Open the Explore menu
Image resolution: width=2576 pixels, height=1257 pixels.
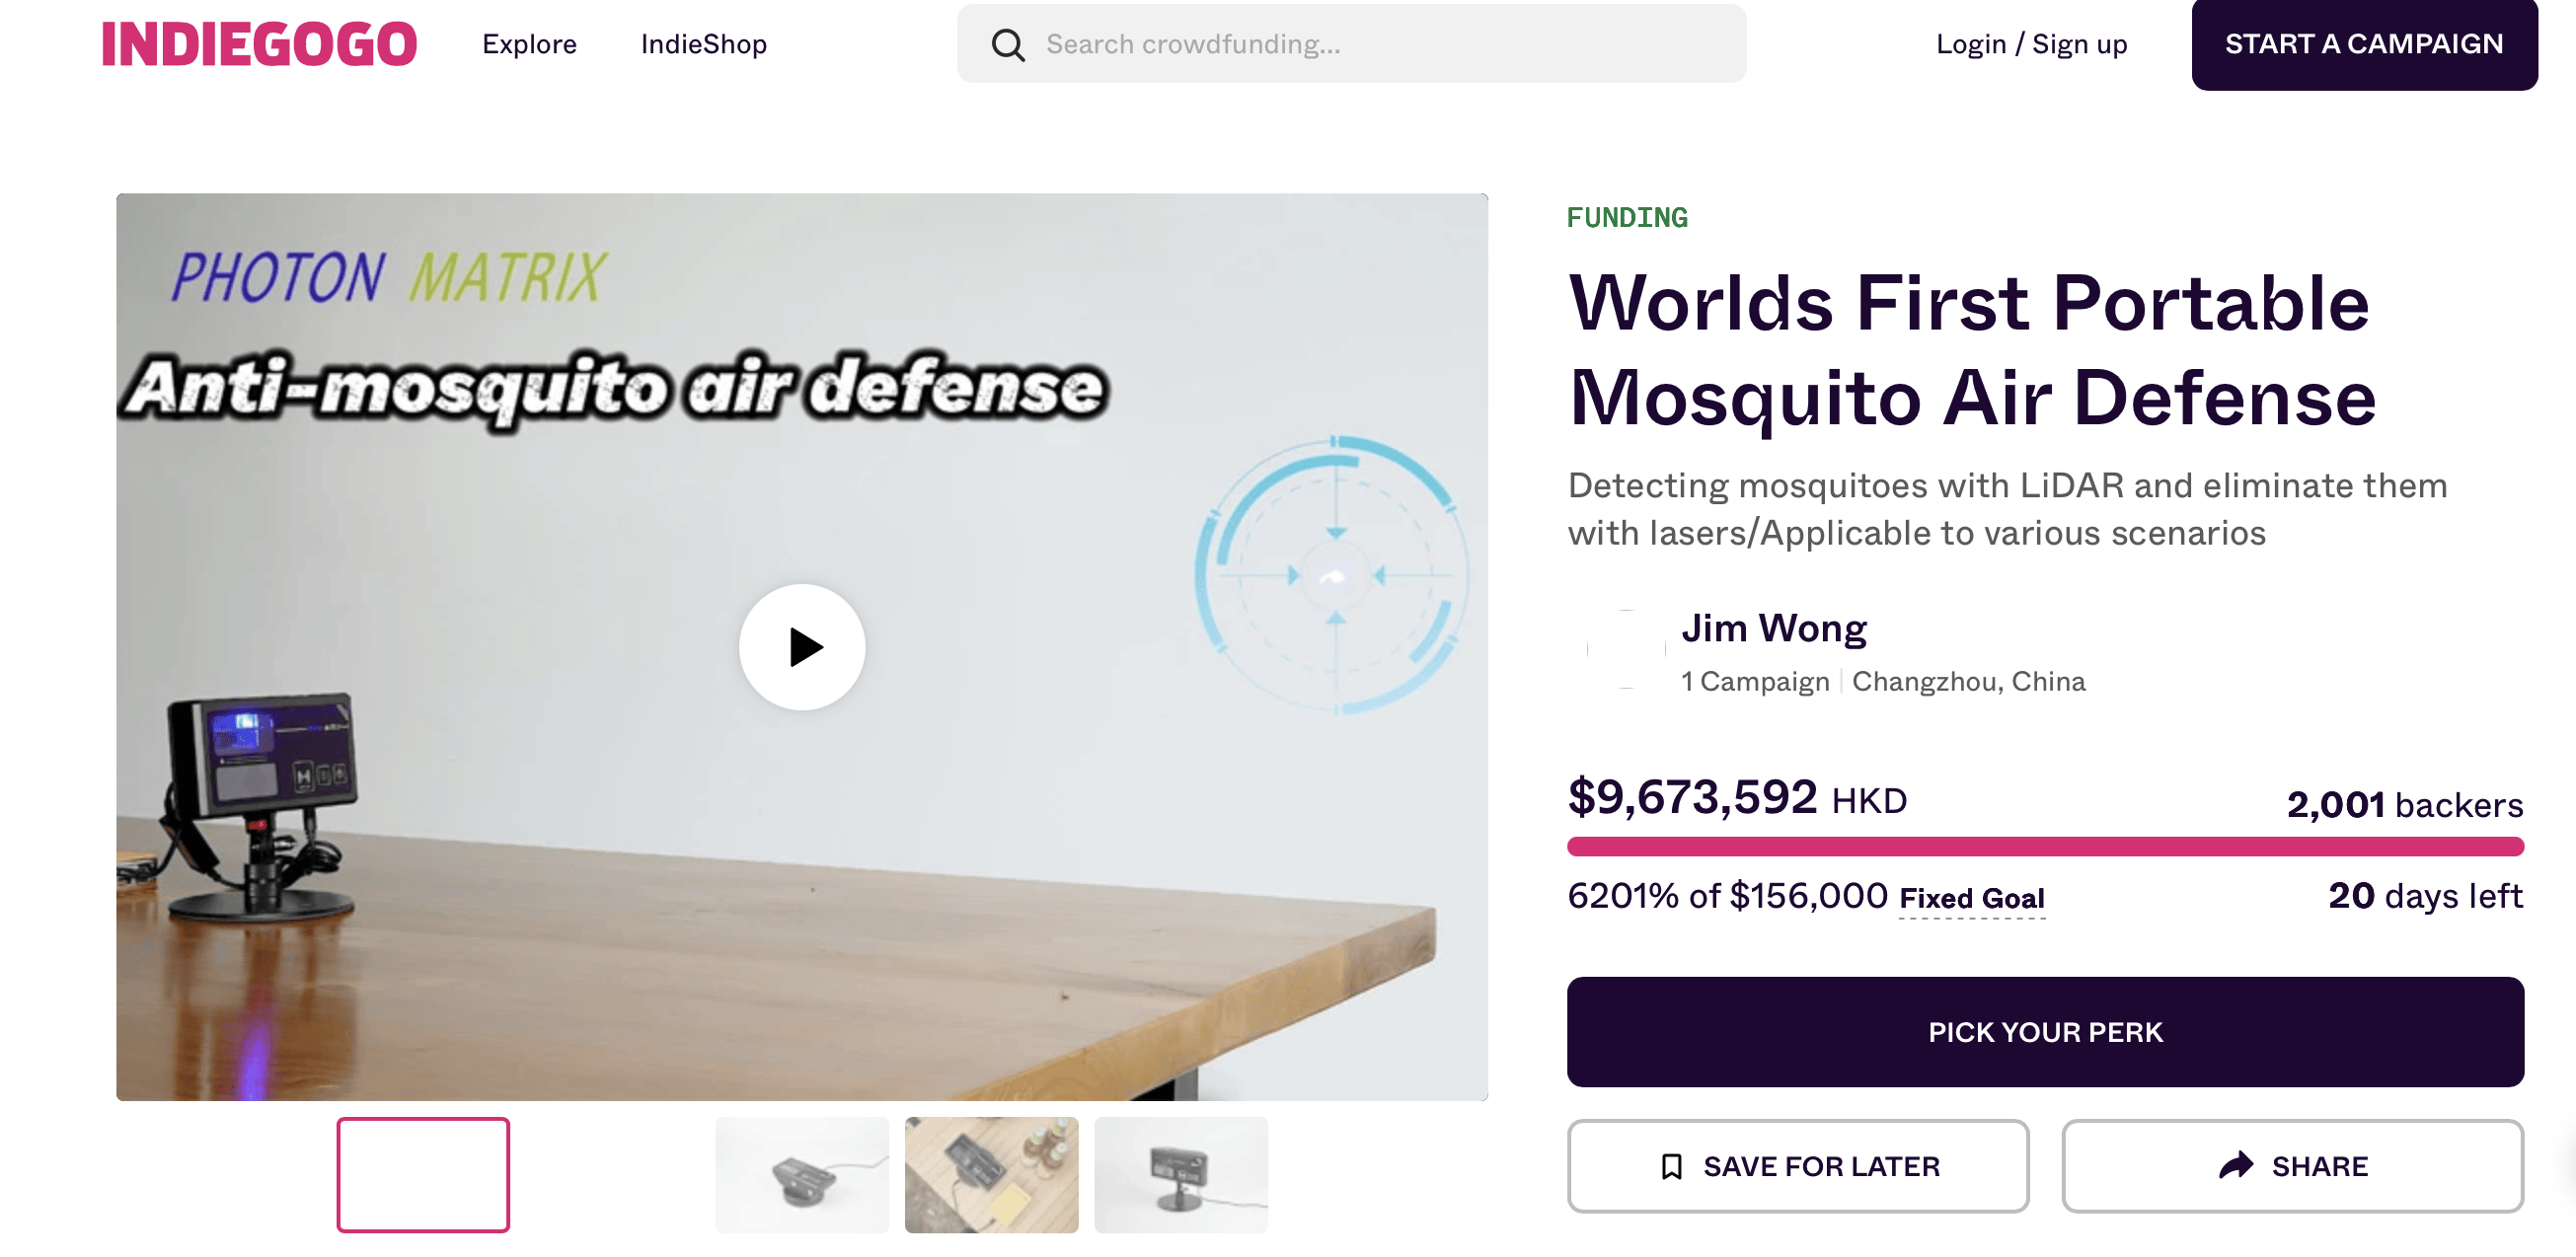click(529, 44)
